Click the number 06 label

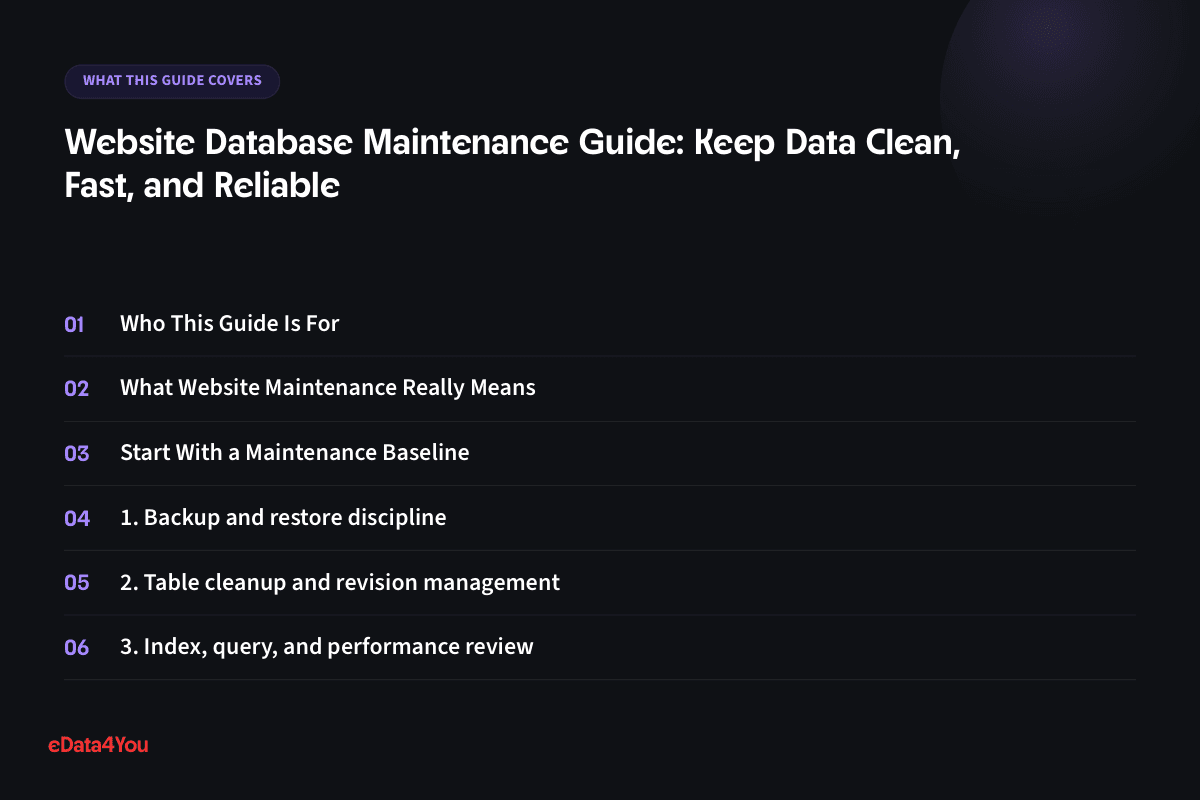coord(77,647)
